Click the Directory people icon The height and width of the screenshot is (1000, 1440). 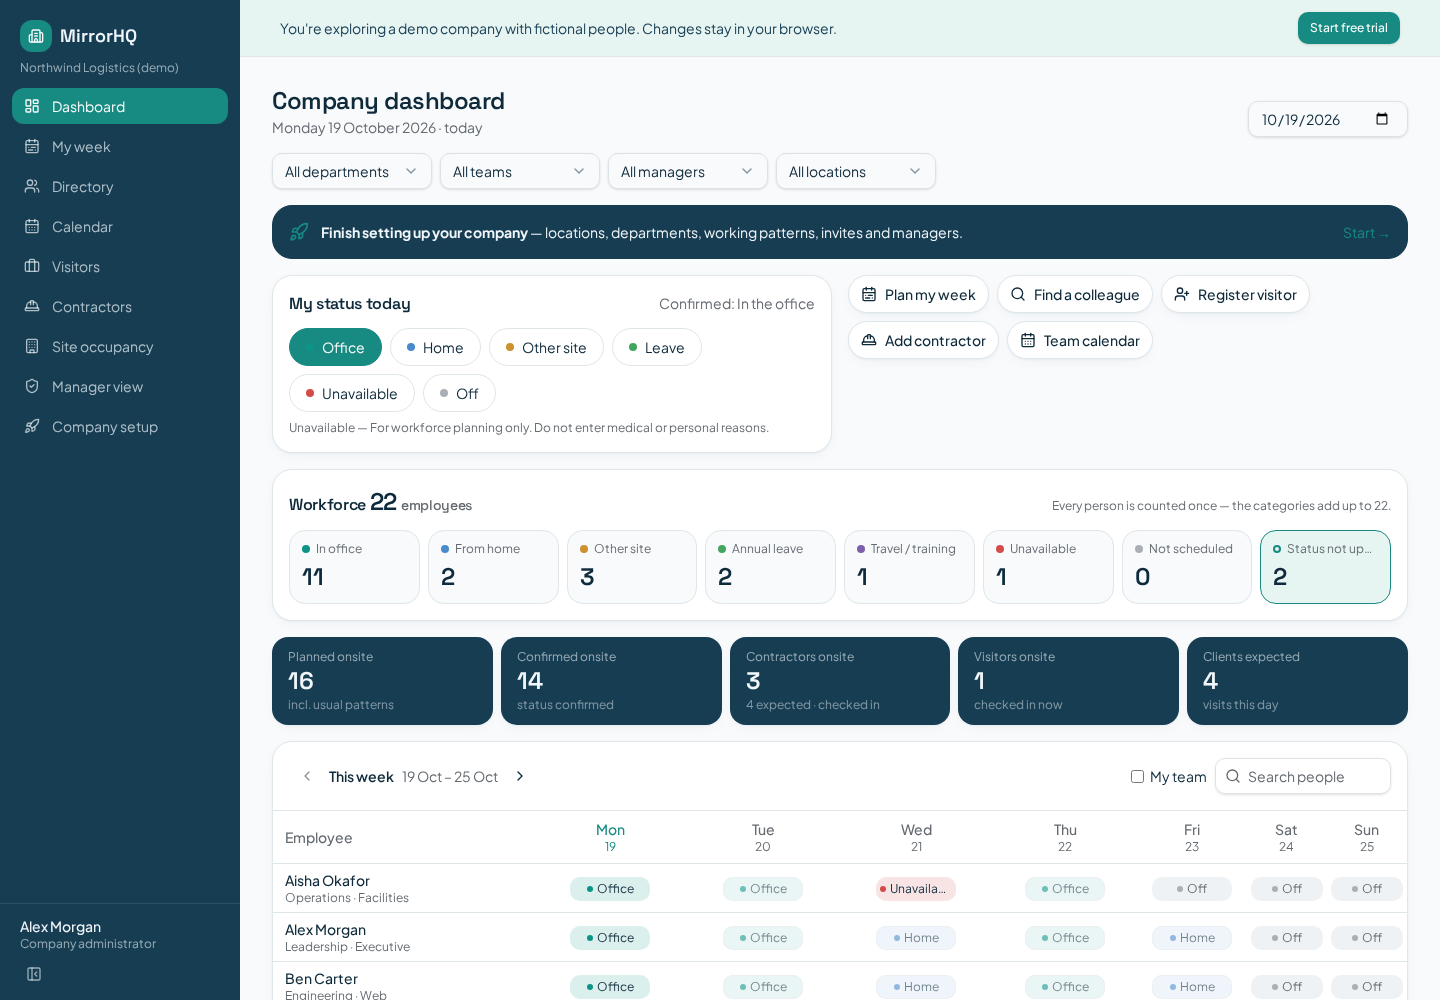32,186
